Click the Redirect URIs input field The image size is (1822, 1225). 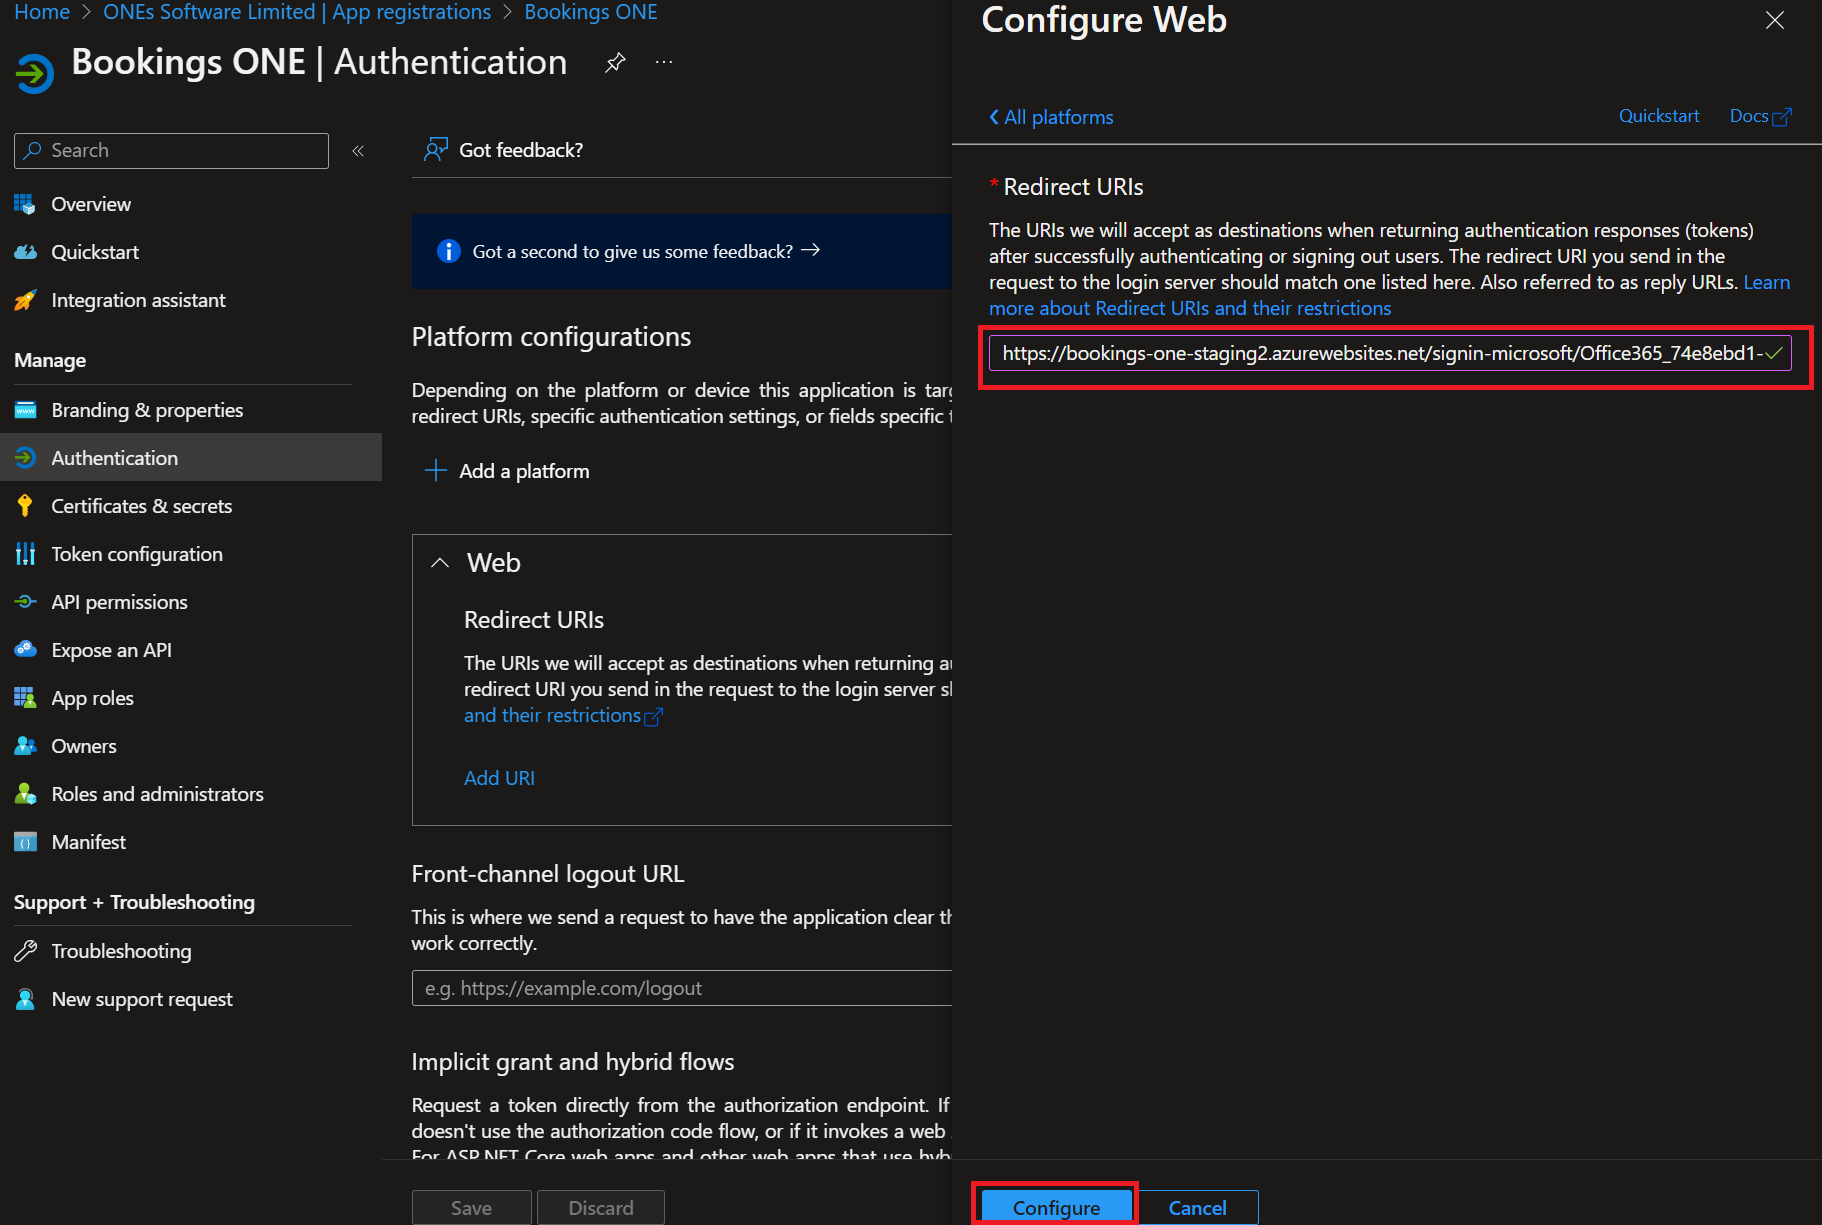coord(1380,353)
